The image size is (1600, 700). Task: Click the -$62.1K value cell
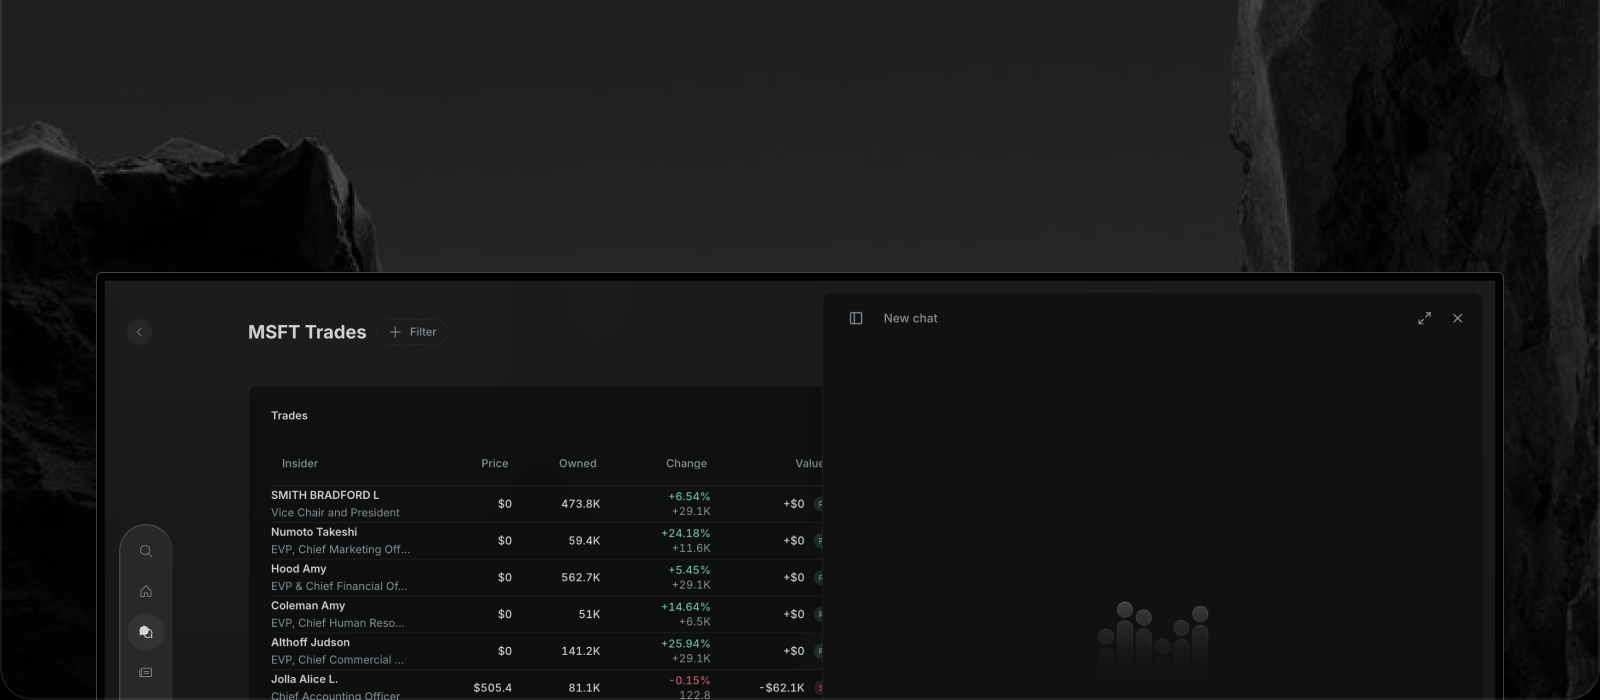click(782, 688)
